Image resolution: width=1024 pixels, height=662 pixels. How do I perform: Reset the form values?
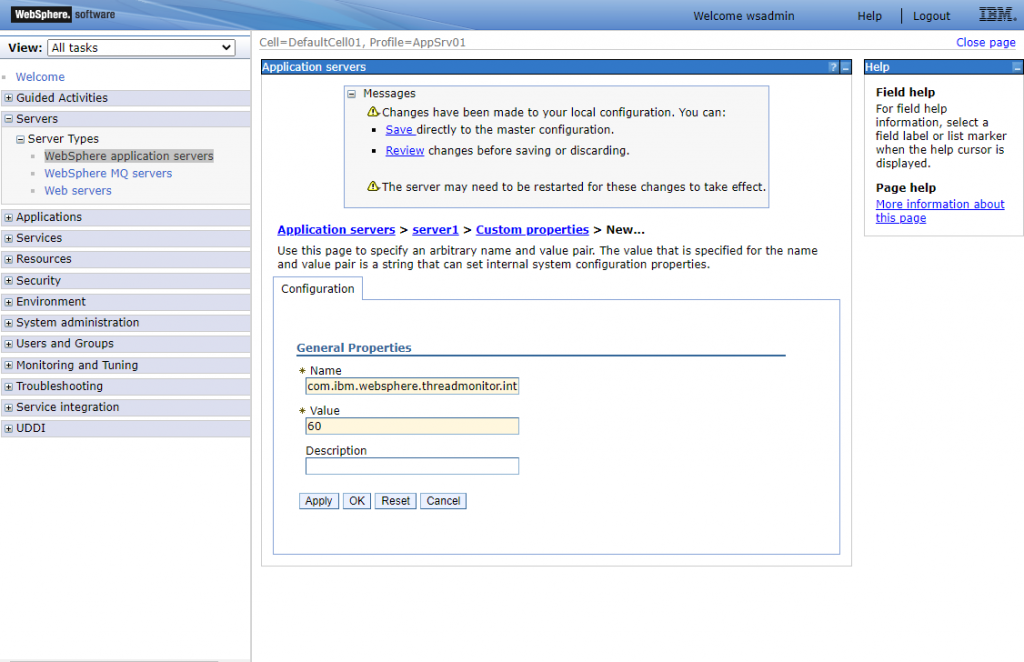(395, 501)
